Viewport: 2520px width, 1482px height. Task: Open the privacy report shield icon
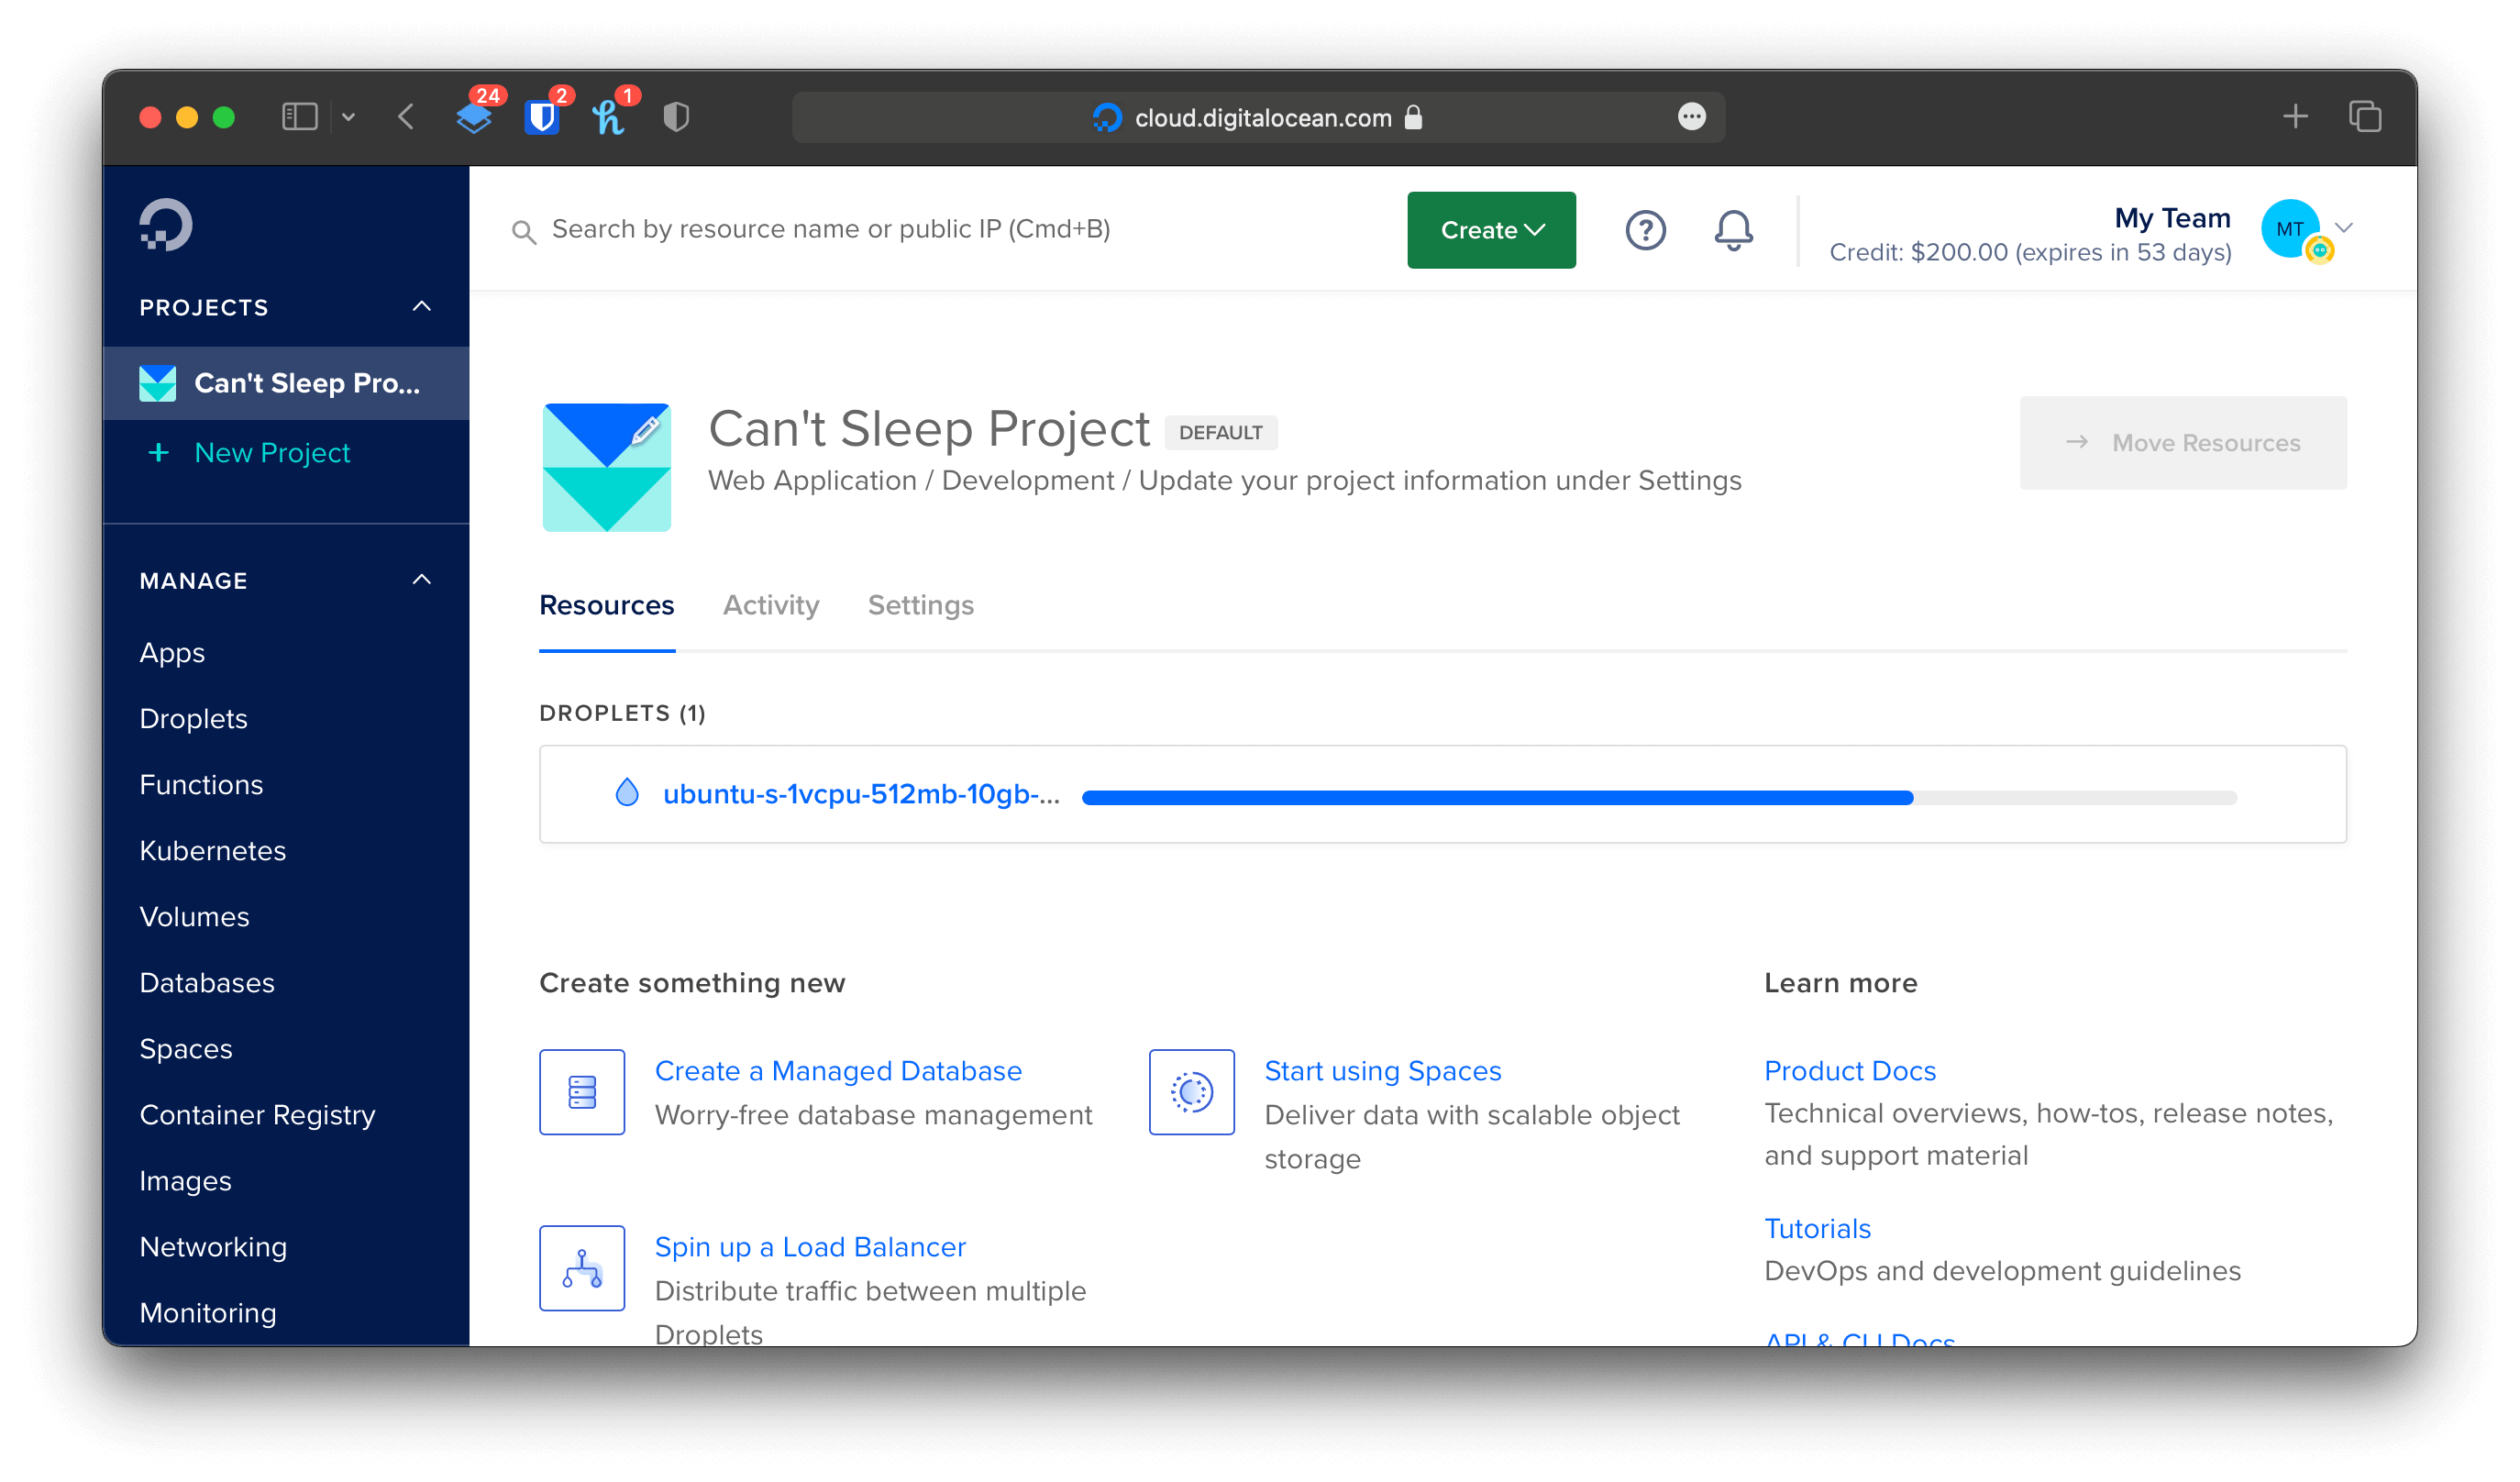pyautogui.click(x=676, y=117)
